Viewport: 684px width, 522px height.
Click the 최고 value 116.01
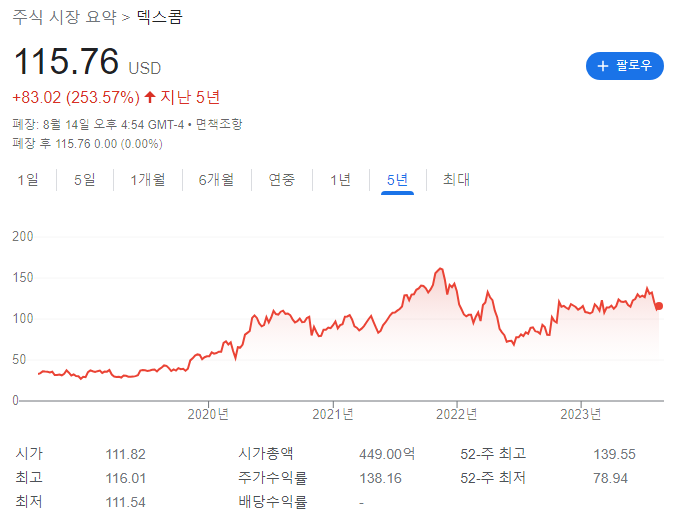coord(125,478)
